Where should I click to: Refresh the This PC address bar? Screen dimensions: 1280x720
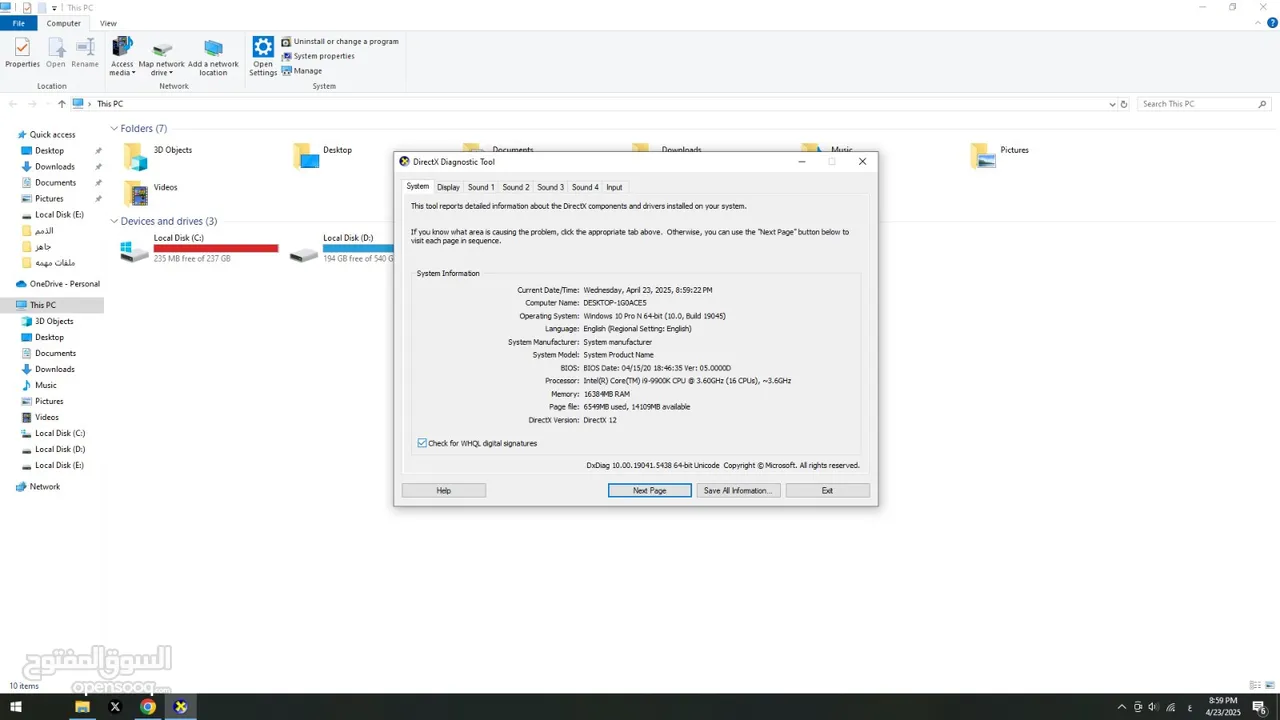tap(1124, 104)
